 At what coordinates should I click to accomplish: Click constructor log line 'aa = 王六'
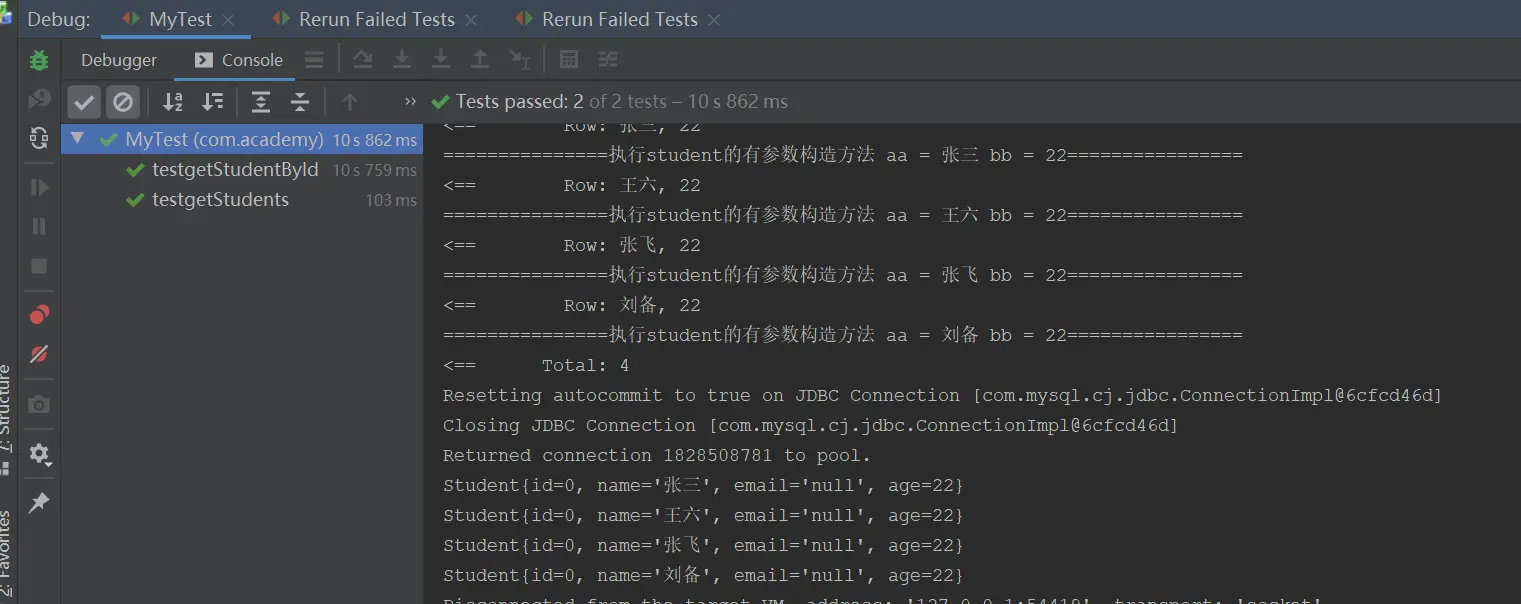pos(843,215)
